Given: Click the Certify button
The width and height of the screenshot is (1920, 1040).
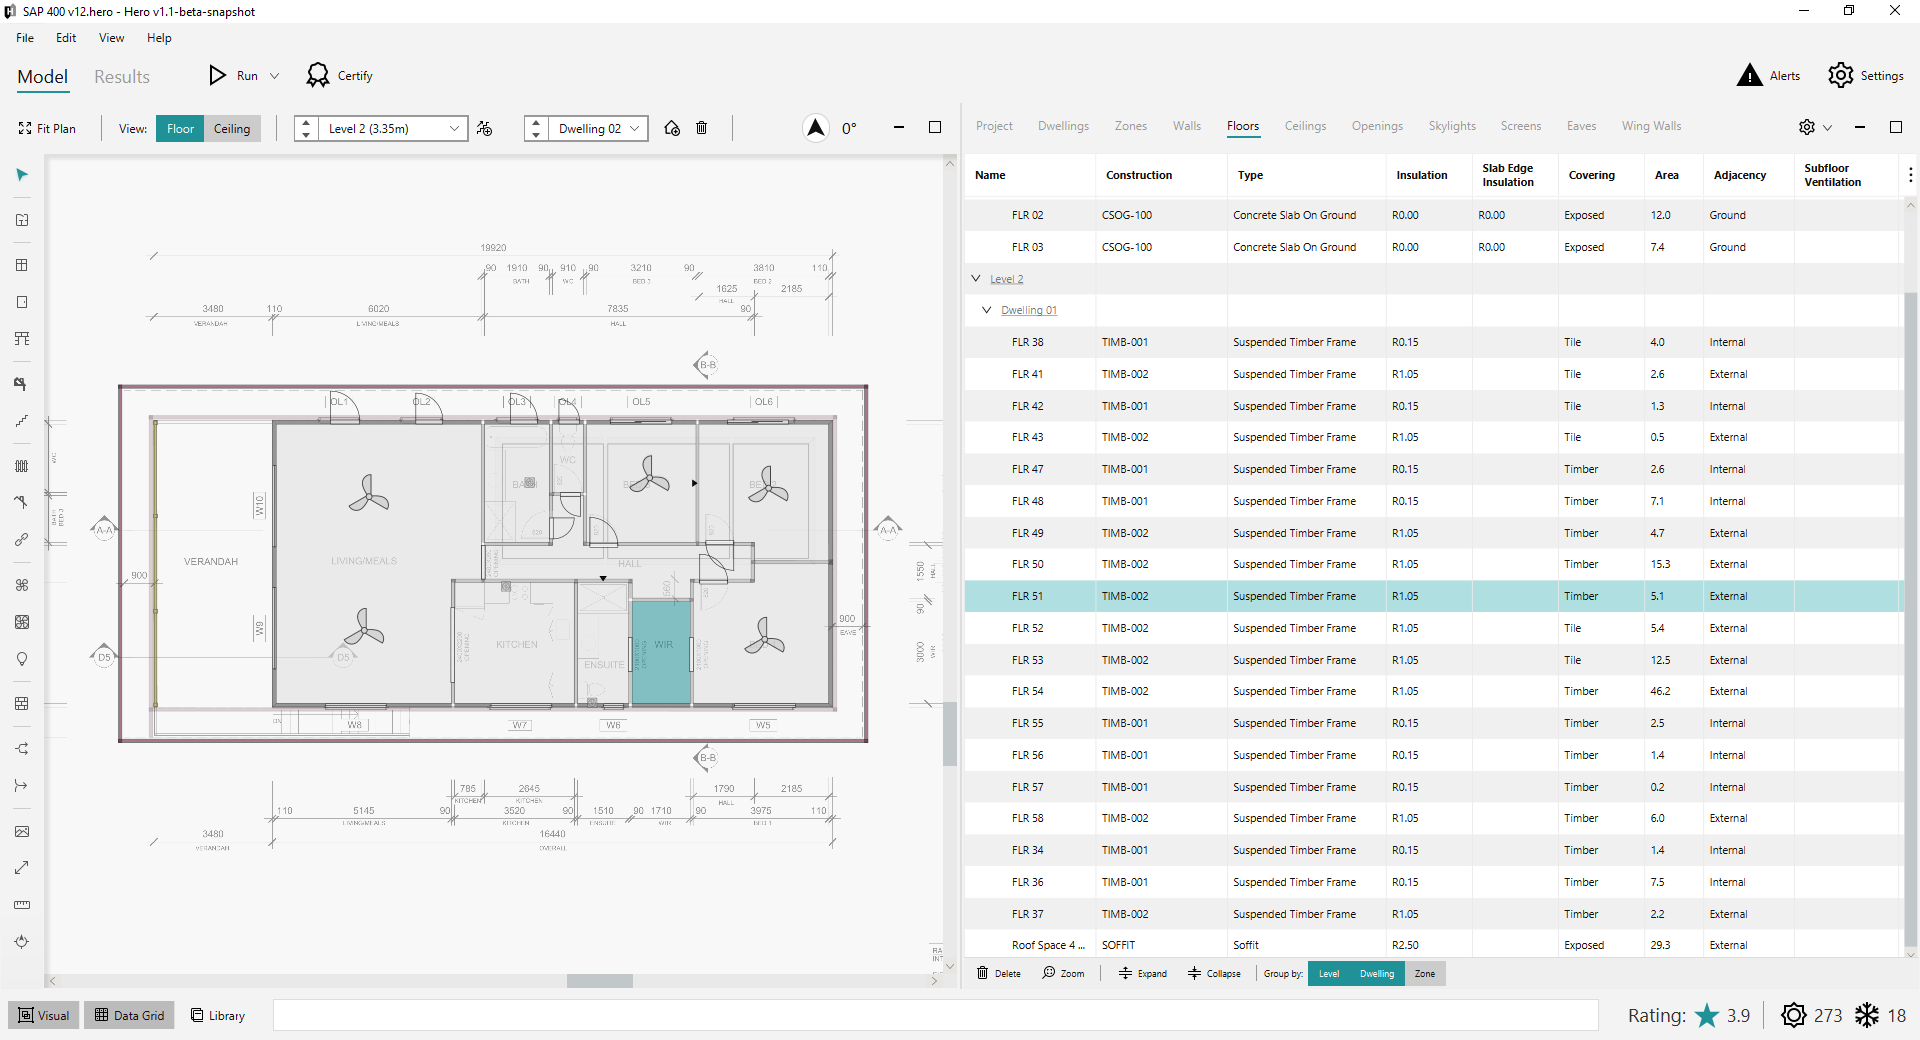Looking at the screenshot, I should click(340, 76).
